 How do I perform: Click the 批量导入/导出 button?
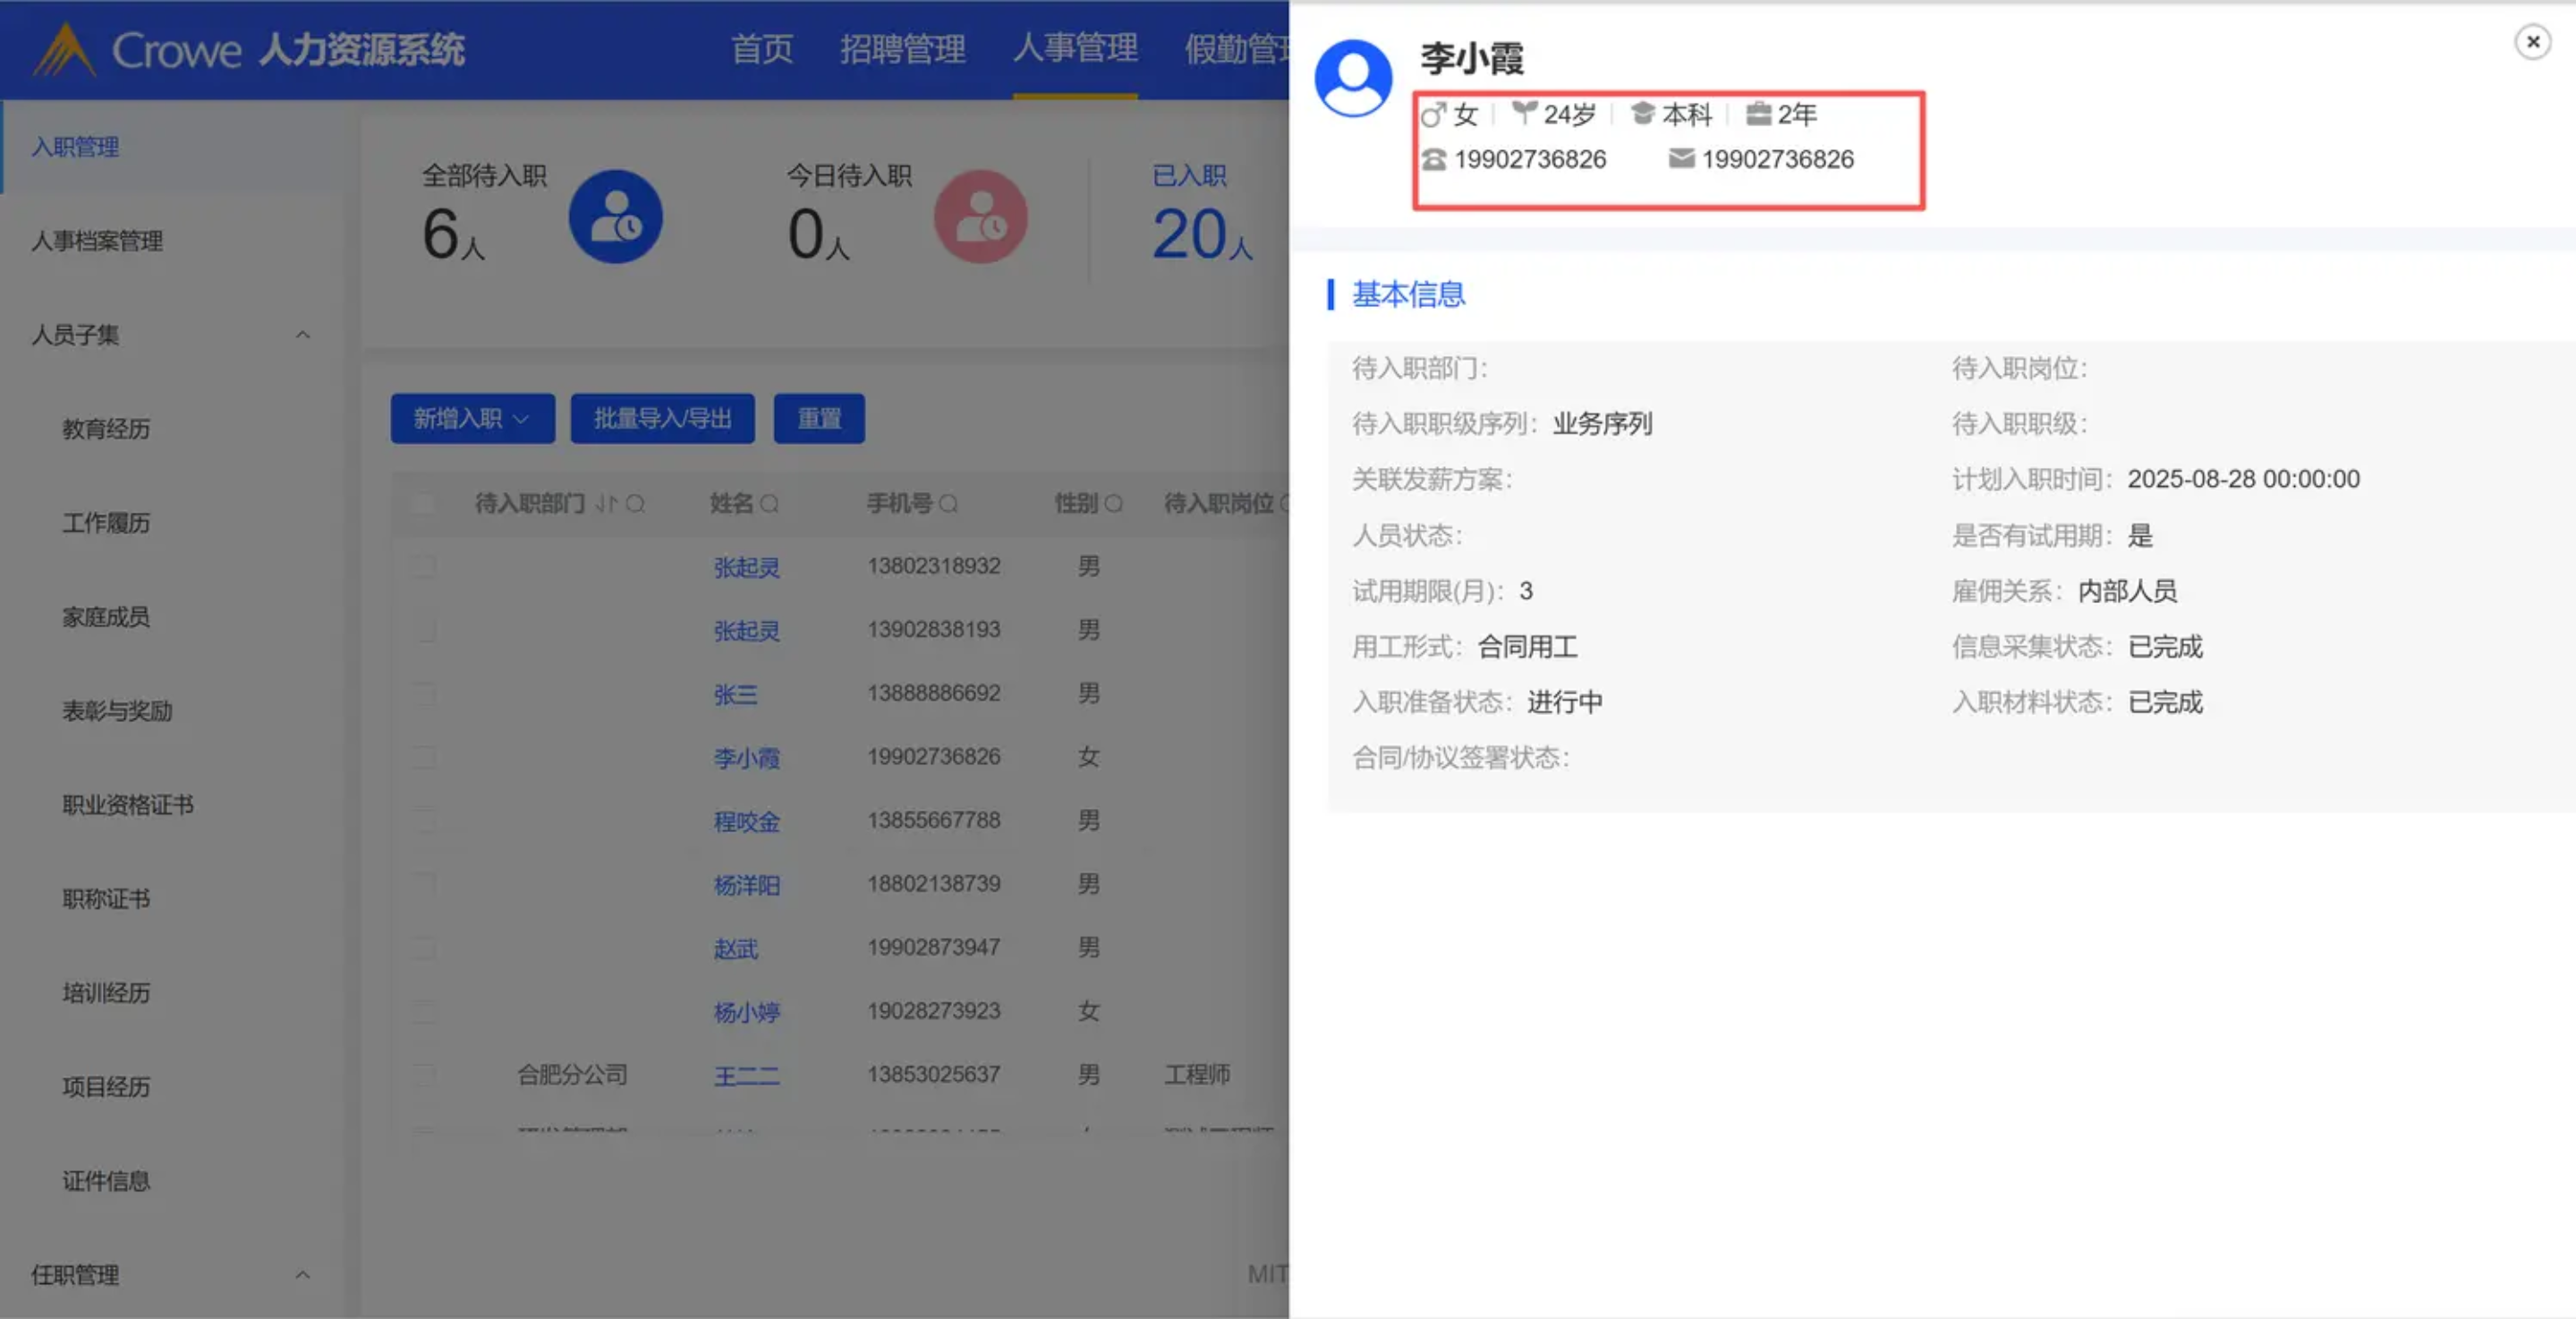(x=662, y=419)
